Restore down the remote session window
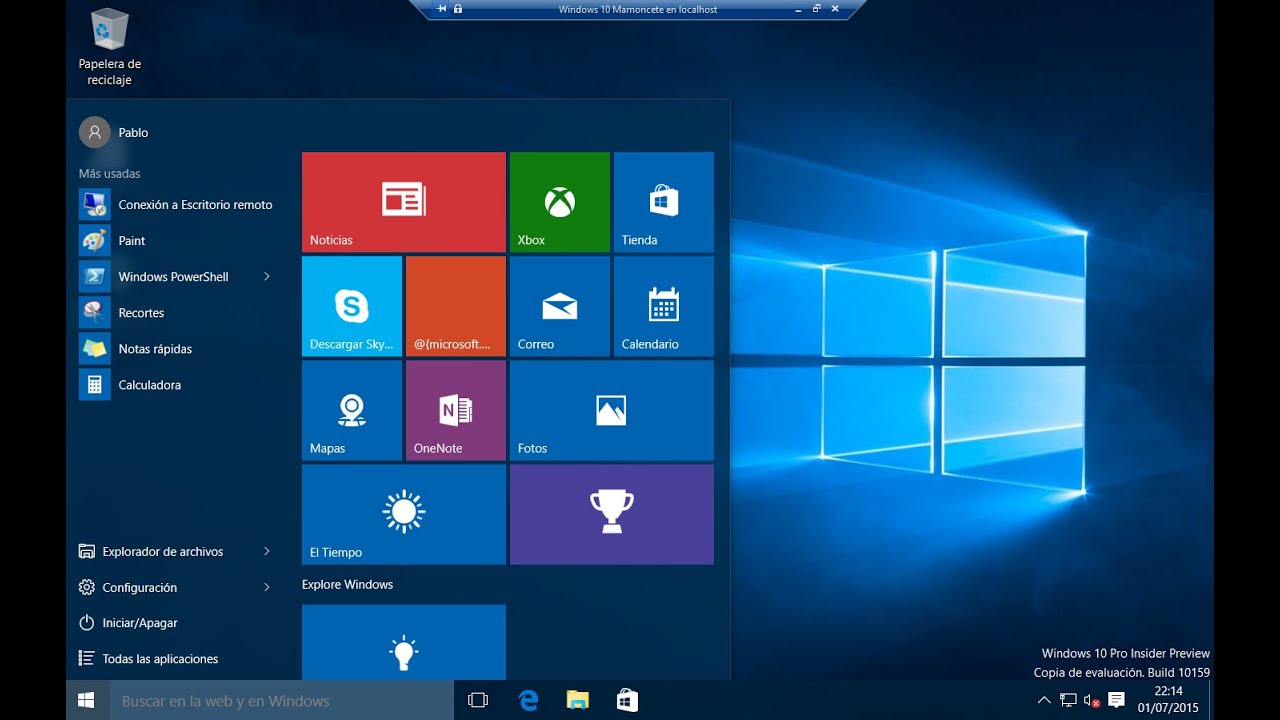This screenshot has width=1280, height=720. tap(817, 9)
